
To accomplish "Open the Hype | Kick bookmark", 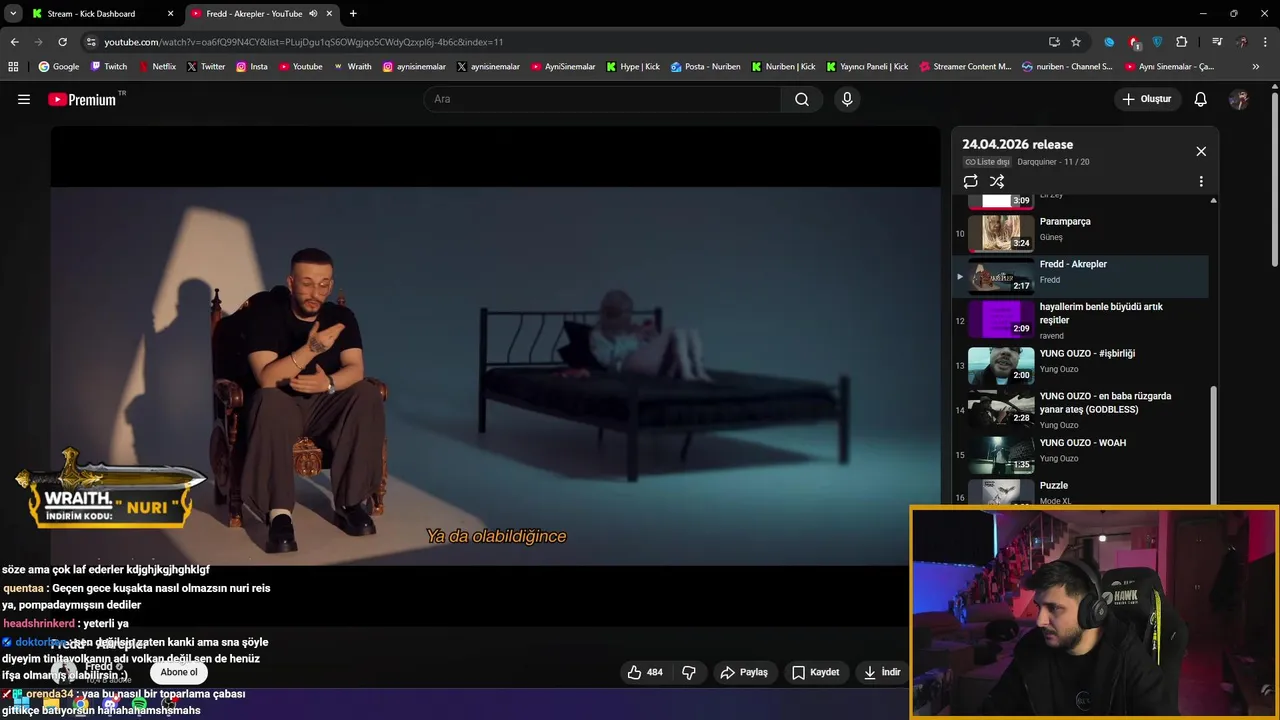I will [x=632, y=67].
